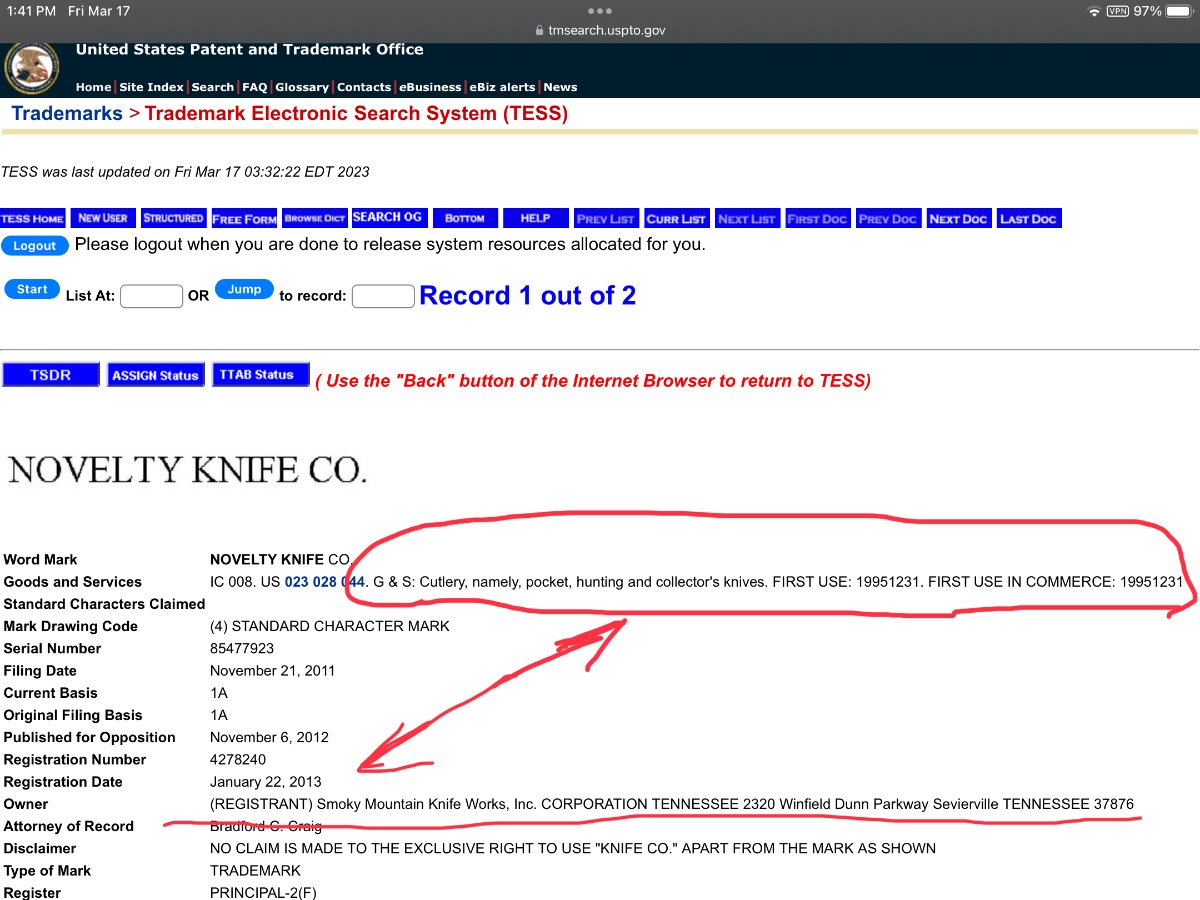Screen dimensions: 1200x900
Task: Tap the battery icon in status bar
Action: click(x=1178, y=11)
